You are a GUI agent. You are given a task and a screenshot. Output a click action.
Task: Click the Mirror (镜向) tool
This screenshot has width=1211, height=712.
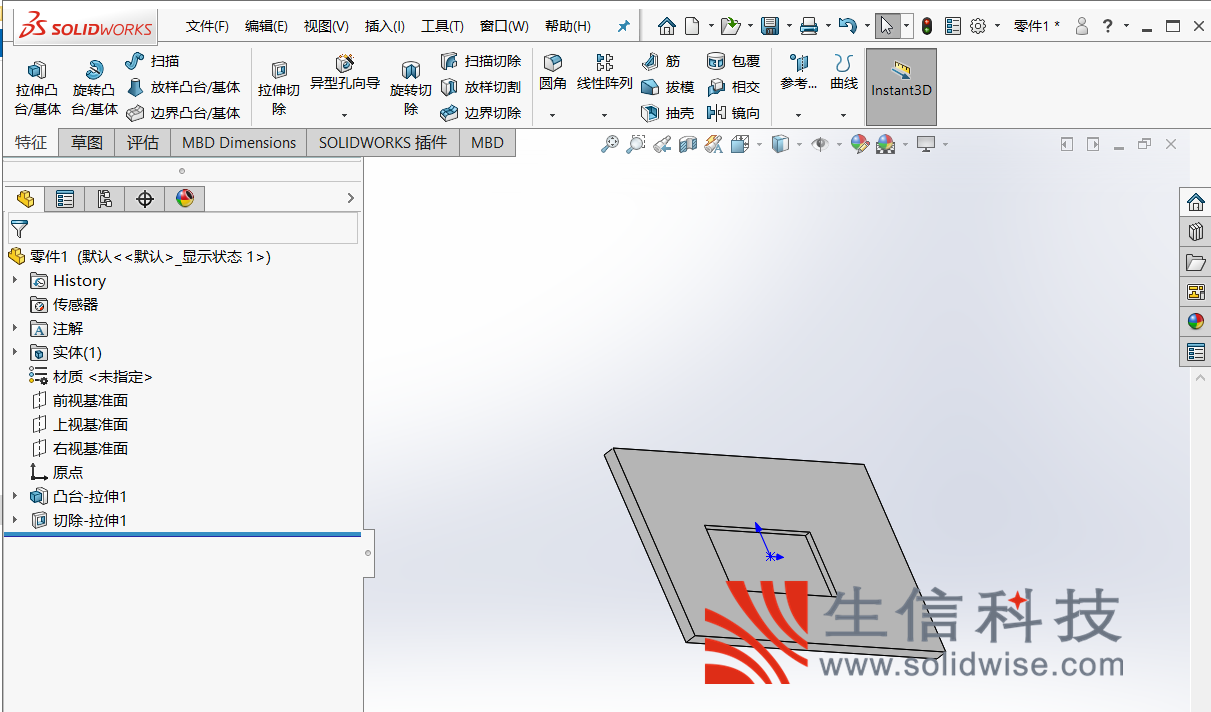point(733,113)
